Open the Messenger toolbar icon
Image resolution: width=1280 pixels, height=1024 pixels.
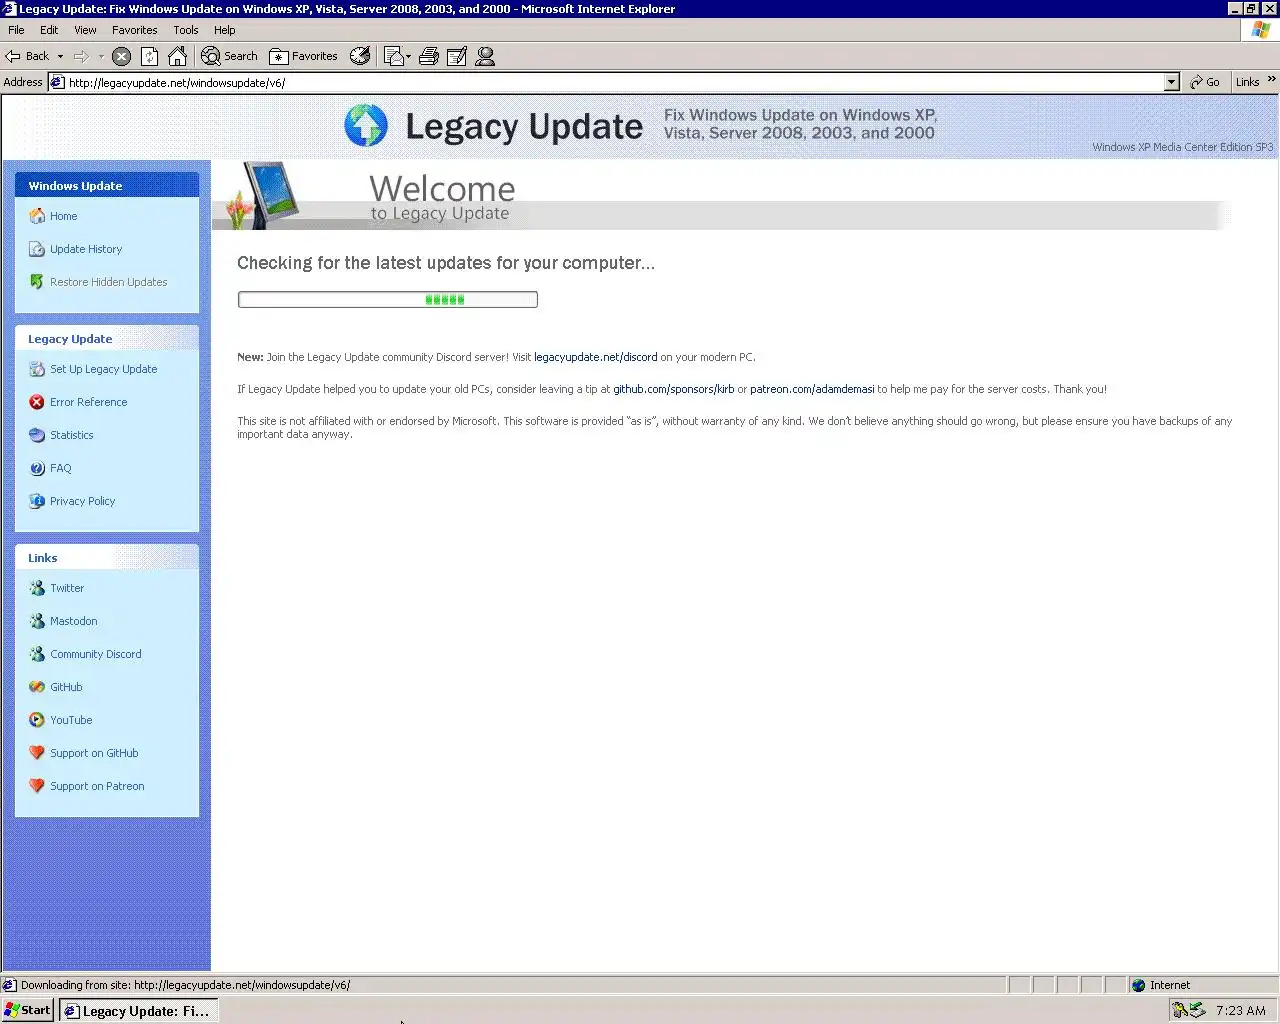point(485,57)
